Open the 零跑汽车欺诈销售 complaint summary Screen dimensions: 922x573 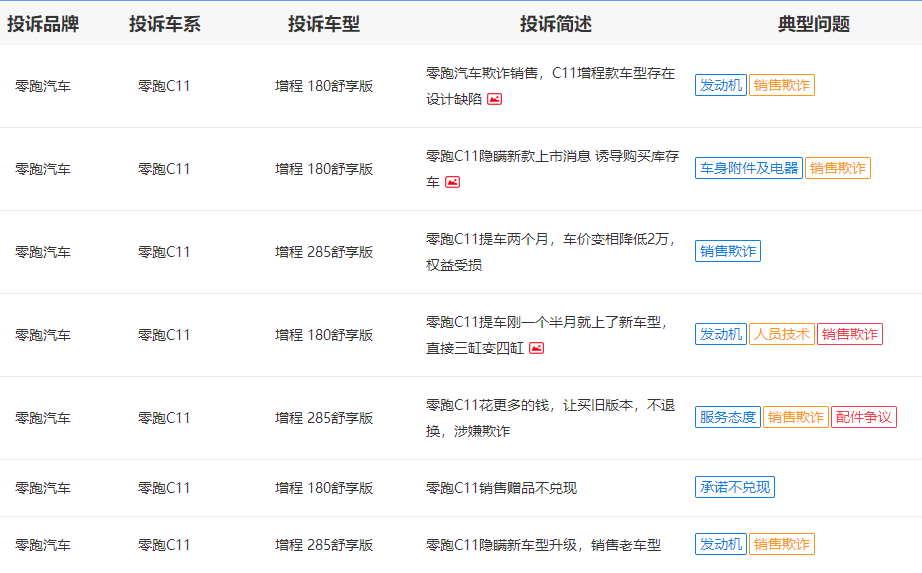[550, 74]
